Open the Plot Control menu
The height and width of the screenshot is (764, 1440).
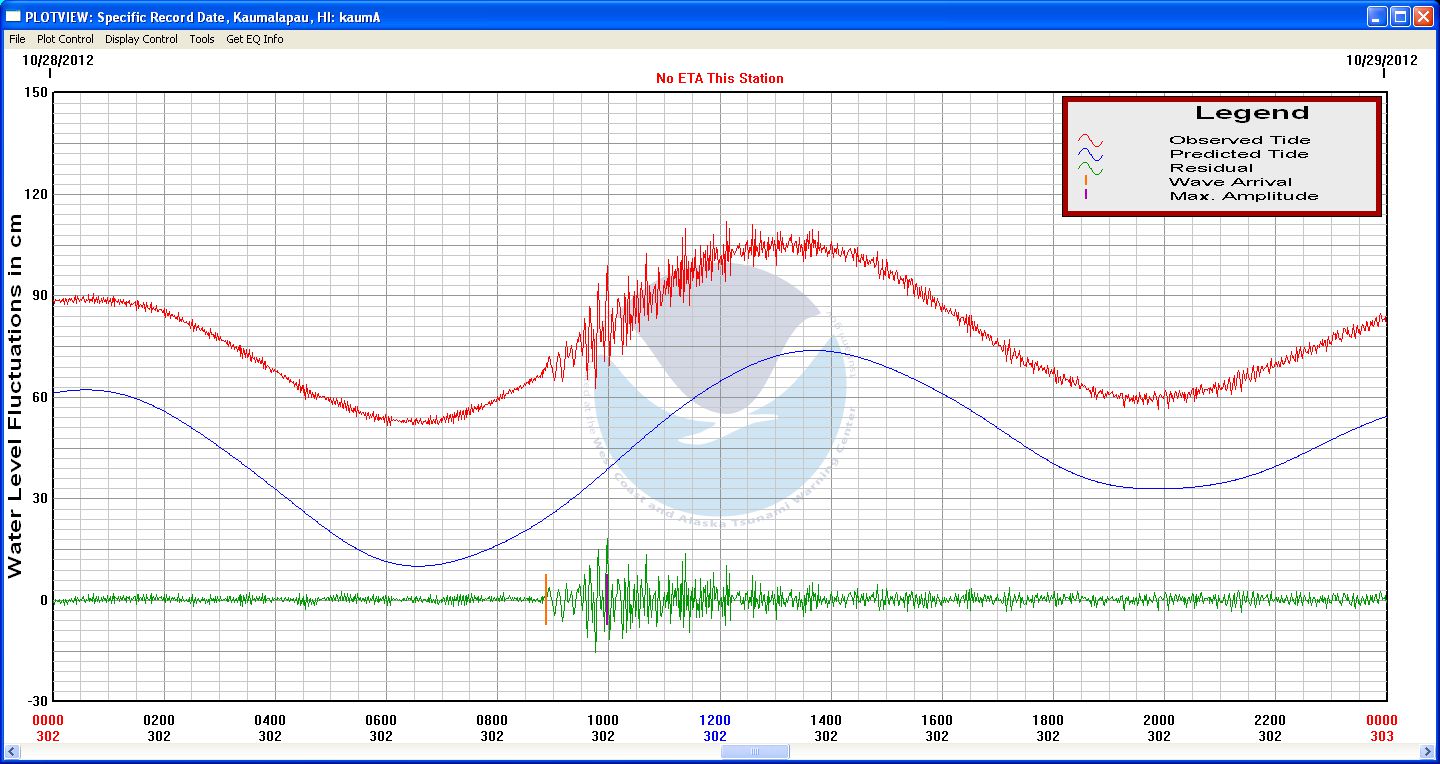pyautogui.click(x=65, y=39)
